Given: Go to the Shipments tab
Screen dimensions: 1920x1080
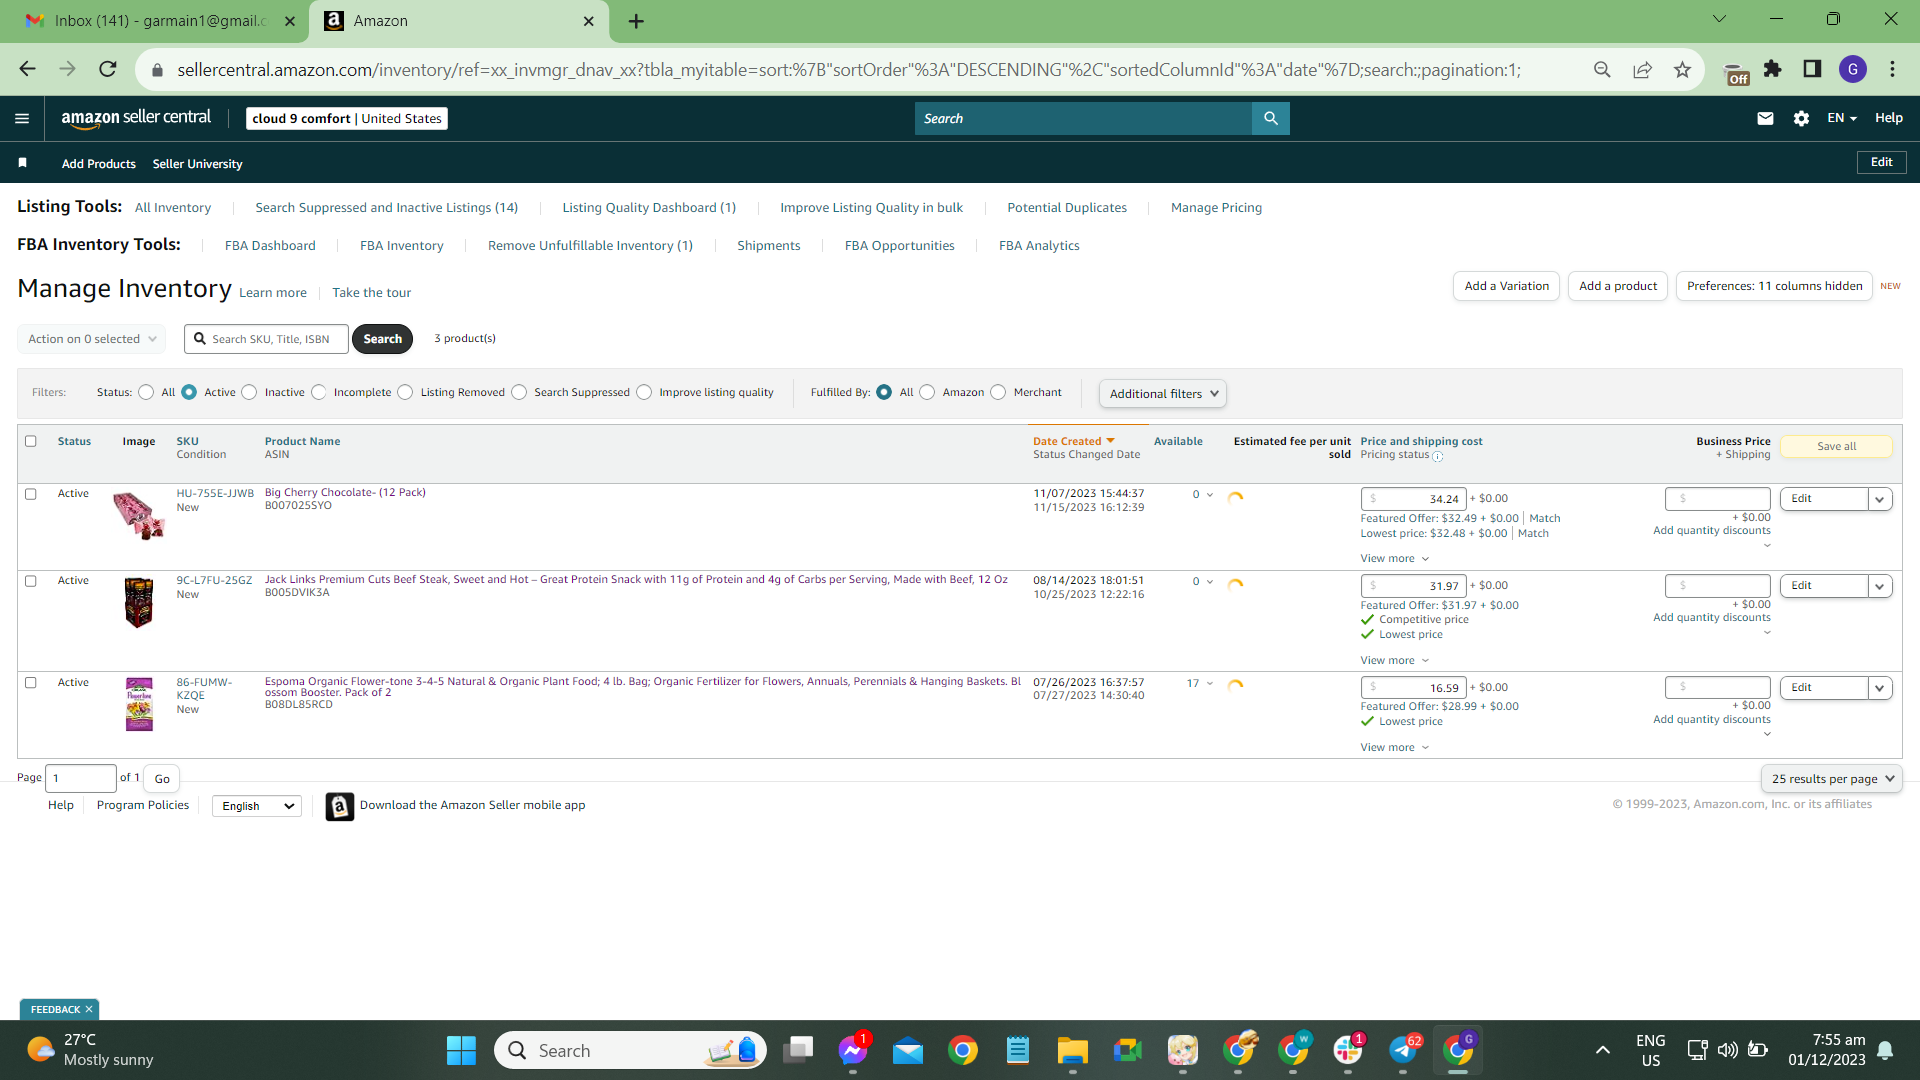Looking at the screenshot, I should point(768,246).
